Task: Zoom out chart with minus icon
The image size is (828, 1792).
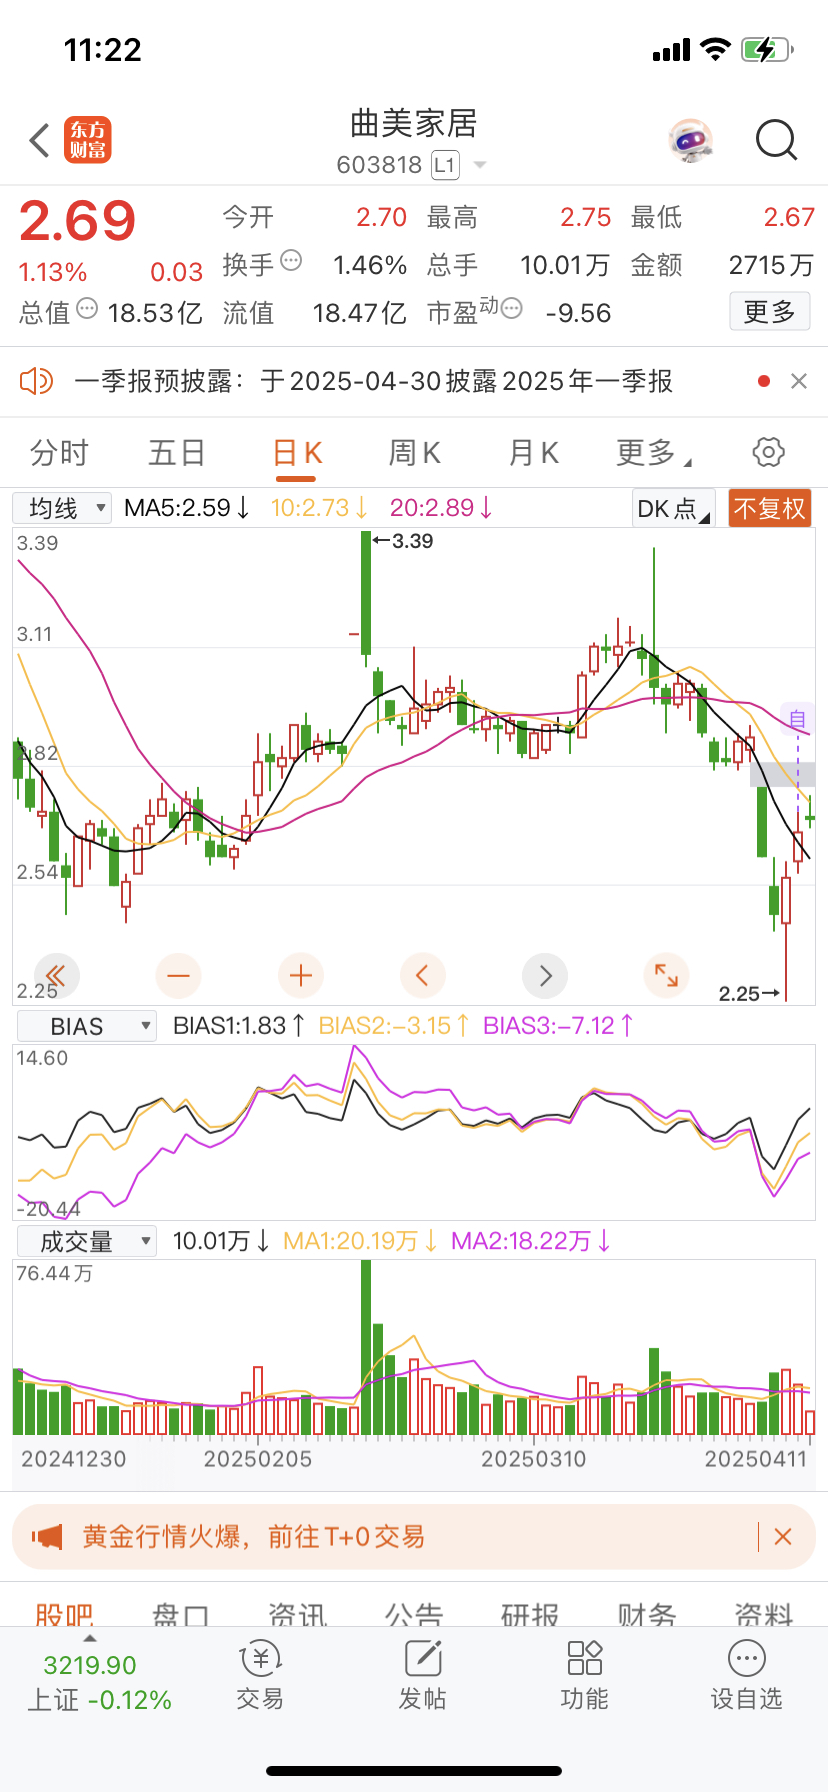Action: point(179,975)
